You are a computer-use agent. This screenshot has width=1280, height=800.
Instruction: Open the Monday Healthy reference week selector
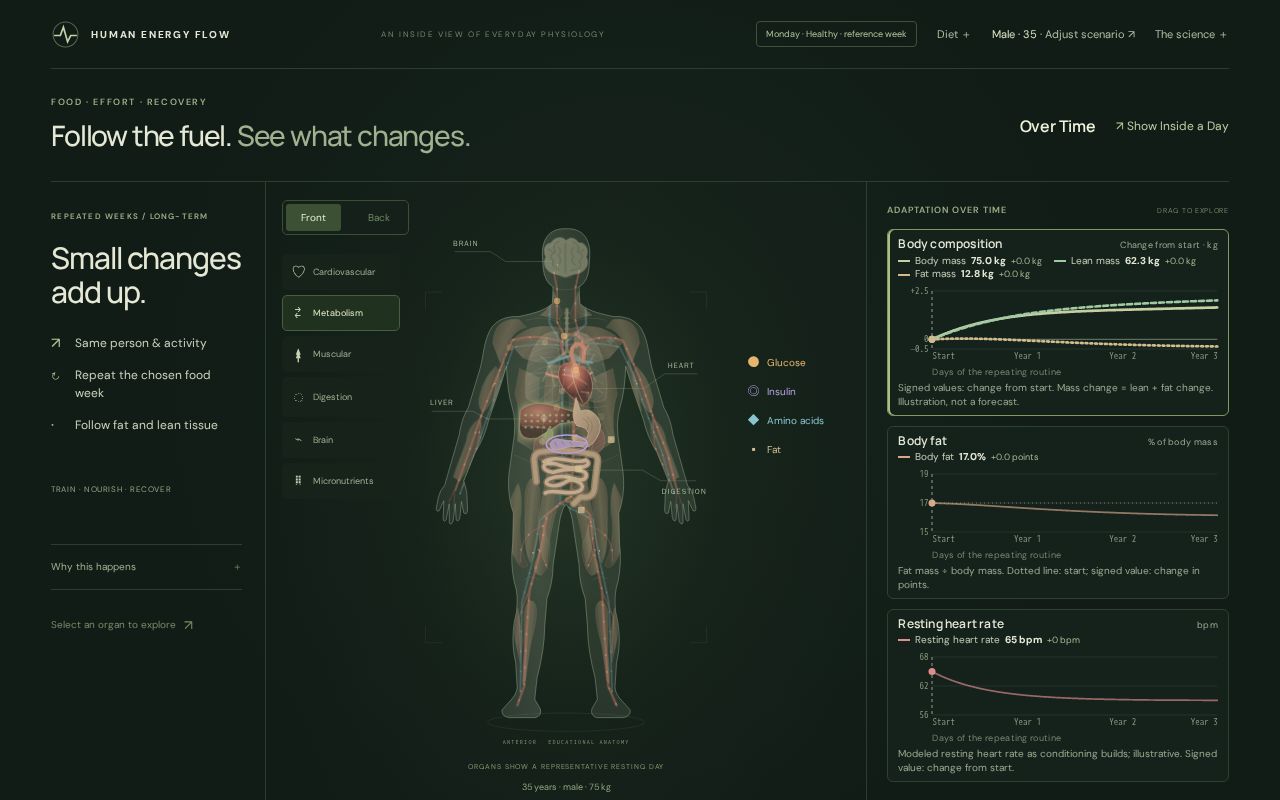click(836, 34)
